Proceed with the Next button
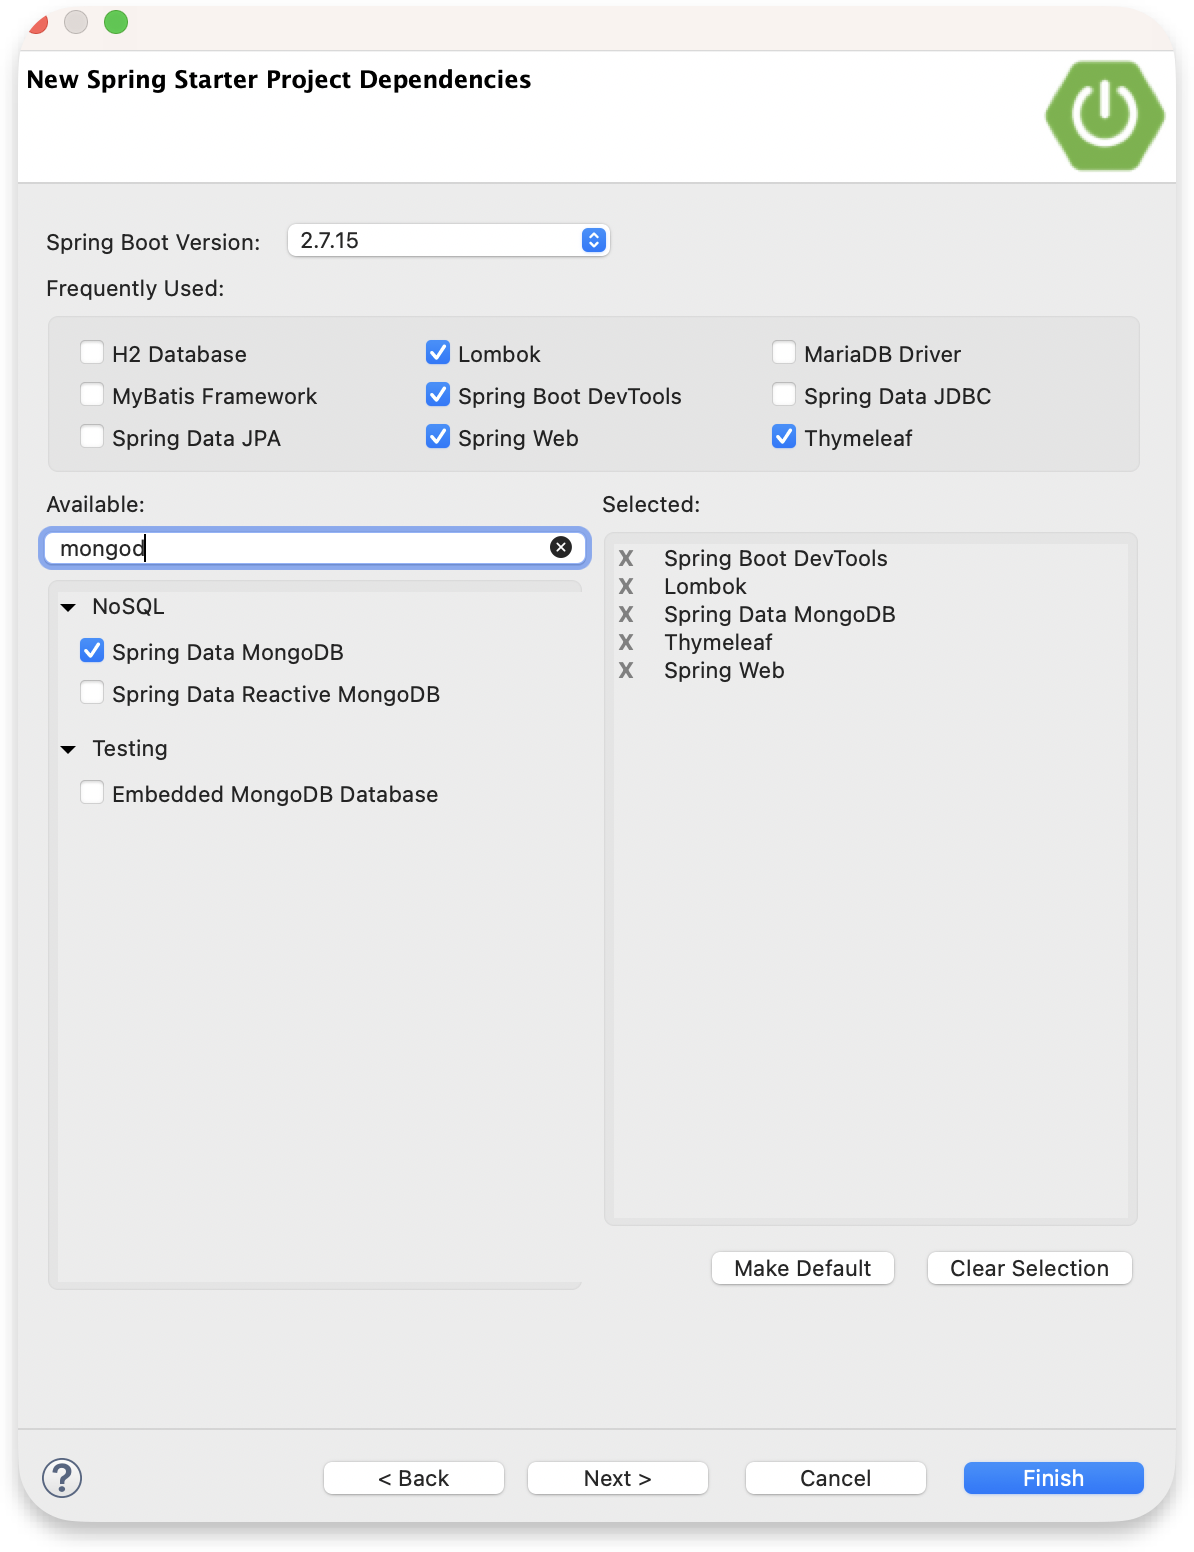 (x=618, y=1478)
